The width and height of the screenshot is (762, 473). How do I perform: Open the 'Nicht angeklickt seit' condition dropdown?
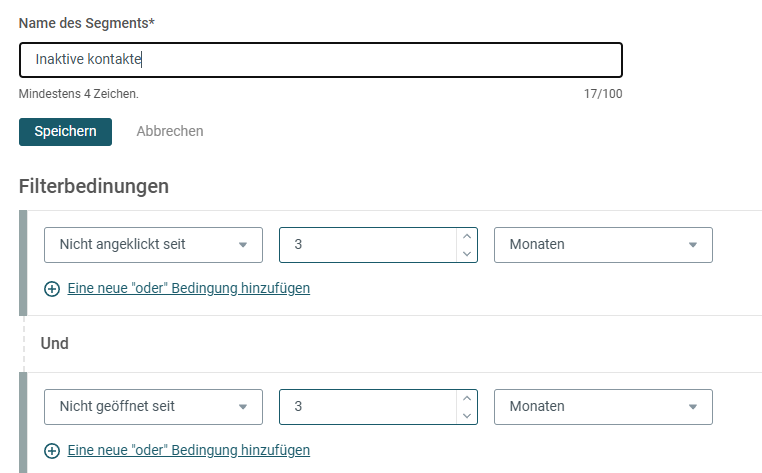point(154,245)
